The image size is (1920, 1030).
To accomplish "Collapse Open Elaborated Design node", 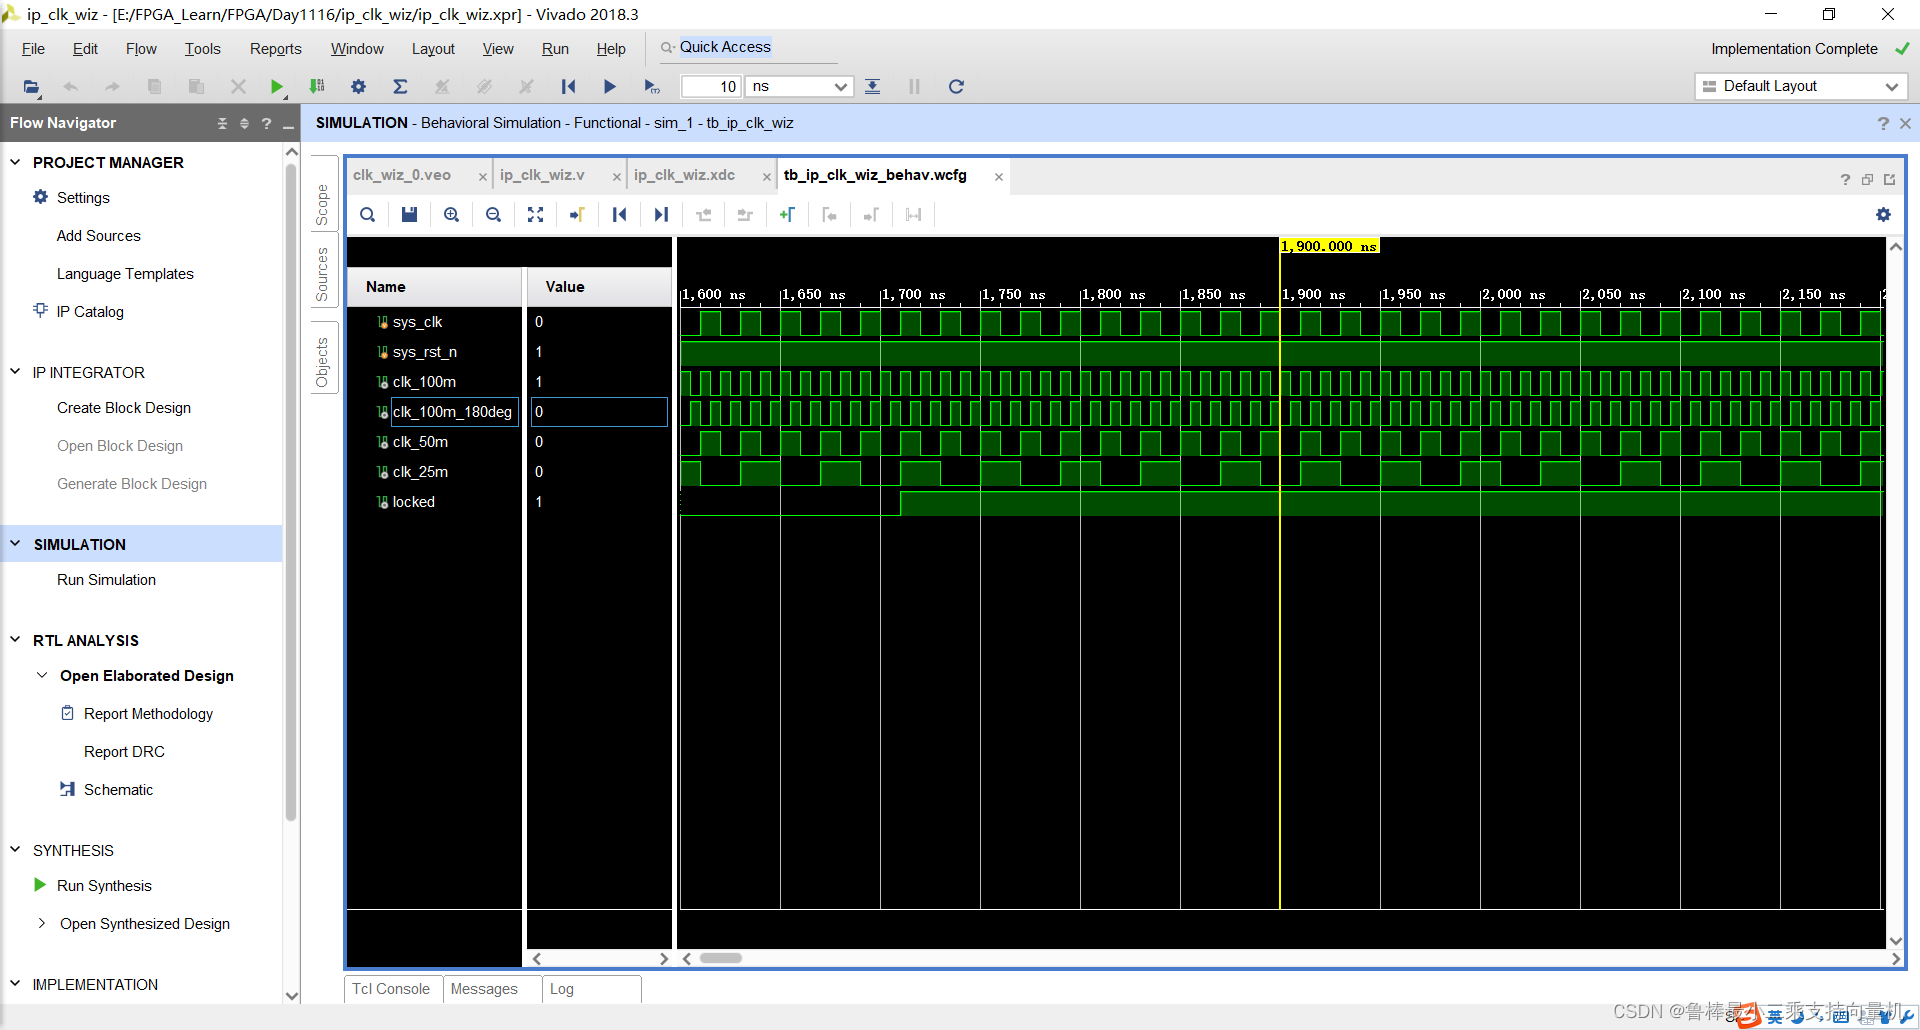I will tap(42, 676).
